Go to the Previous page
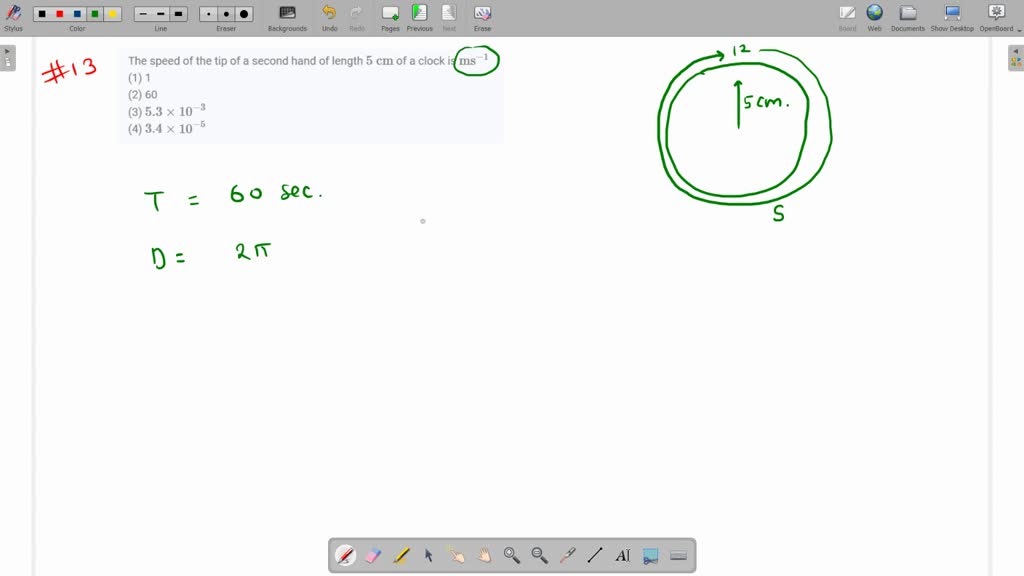Viewport: 1024px width, 576px height. click(x=419, y=18)
